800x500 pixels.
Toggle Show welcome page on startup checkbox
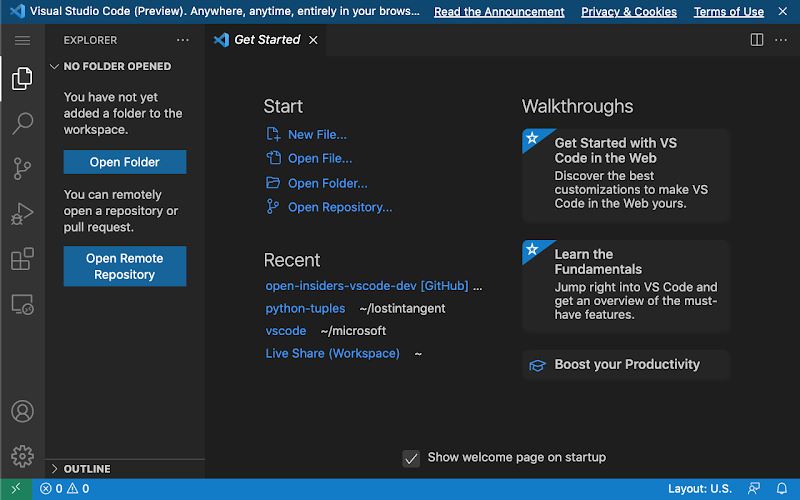411,458
